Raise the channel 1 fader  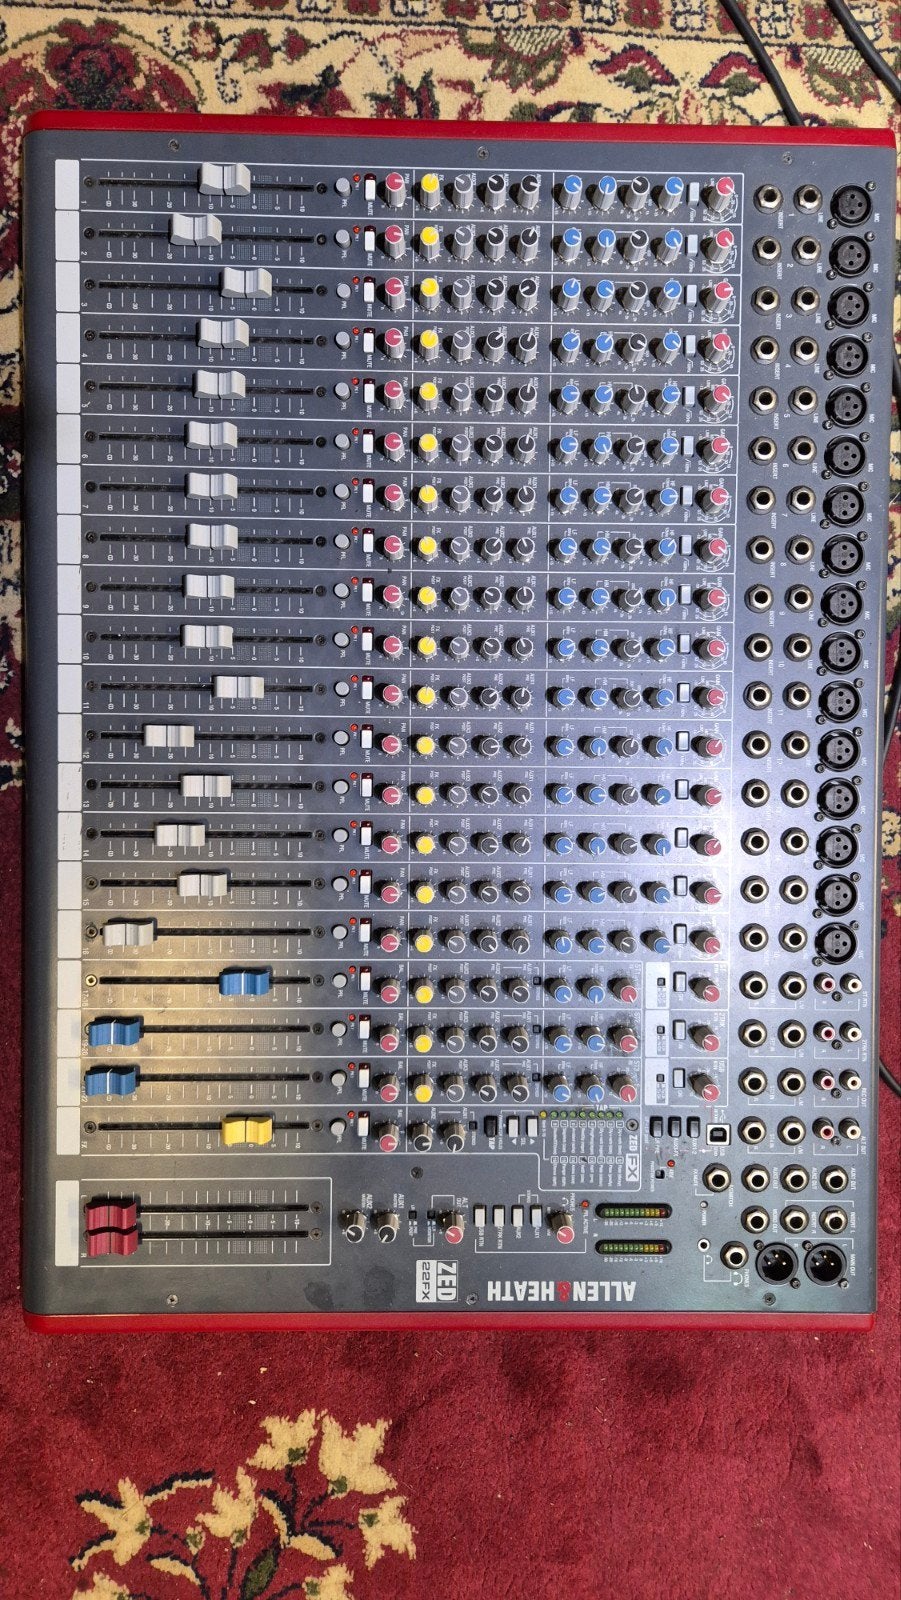[225, 179]
